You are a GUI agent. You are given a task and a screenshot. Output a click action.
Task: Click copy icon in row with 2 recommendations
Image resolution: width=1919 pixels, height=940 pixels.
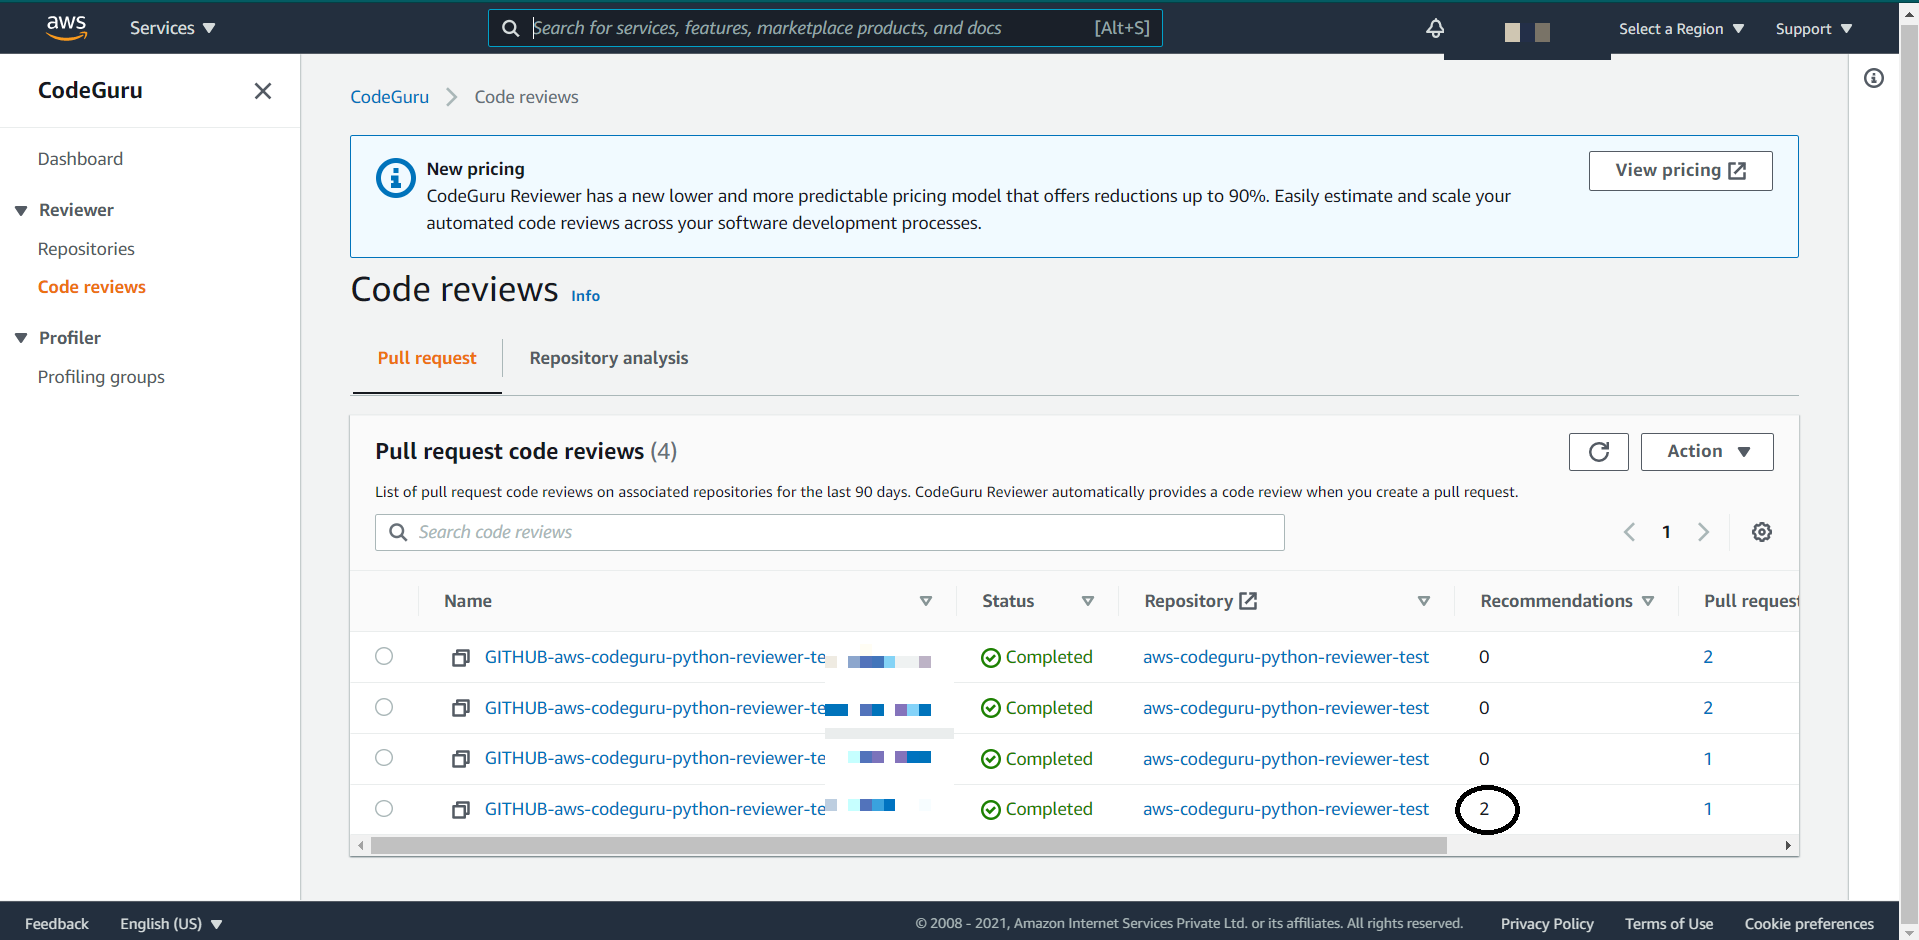pyautogui.click(x=460, y=810)
